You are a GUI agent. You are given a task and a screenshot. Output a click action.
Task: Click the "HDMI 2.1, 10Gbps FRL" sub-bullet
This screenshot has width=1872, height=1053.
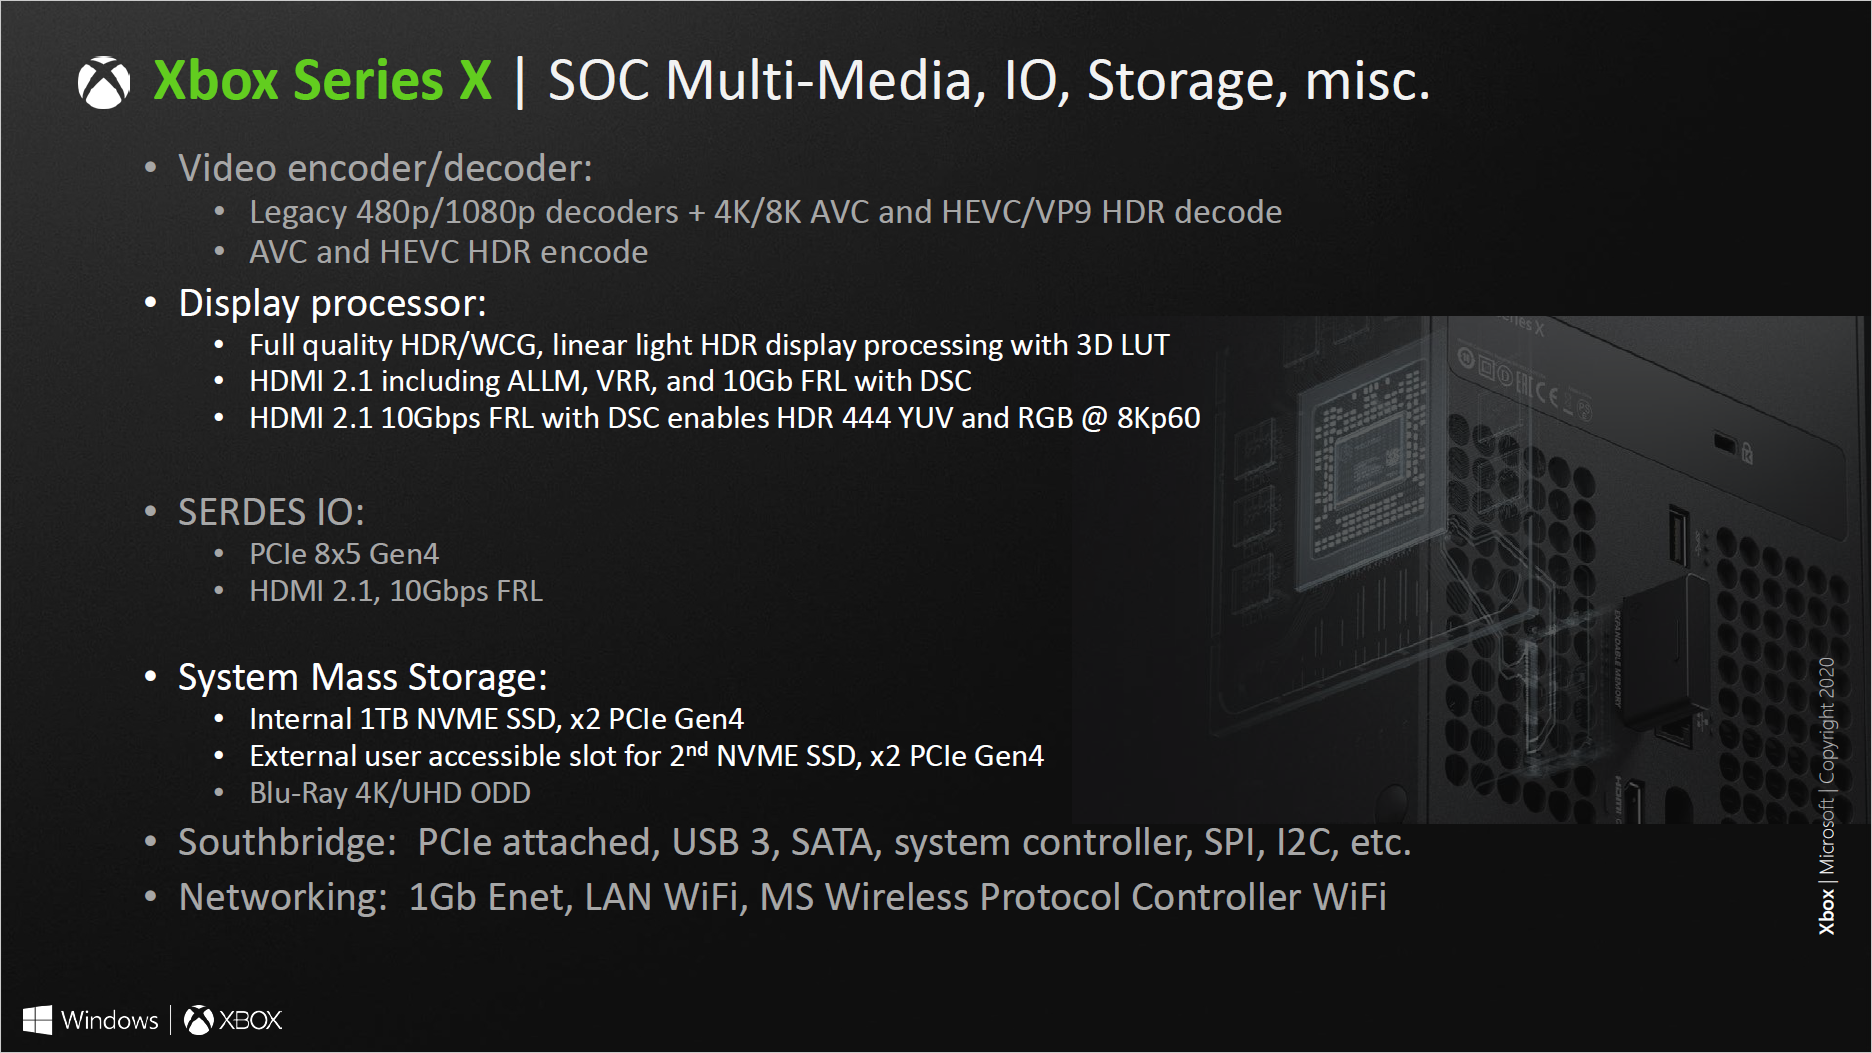point(396,591)
